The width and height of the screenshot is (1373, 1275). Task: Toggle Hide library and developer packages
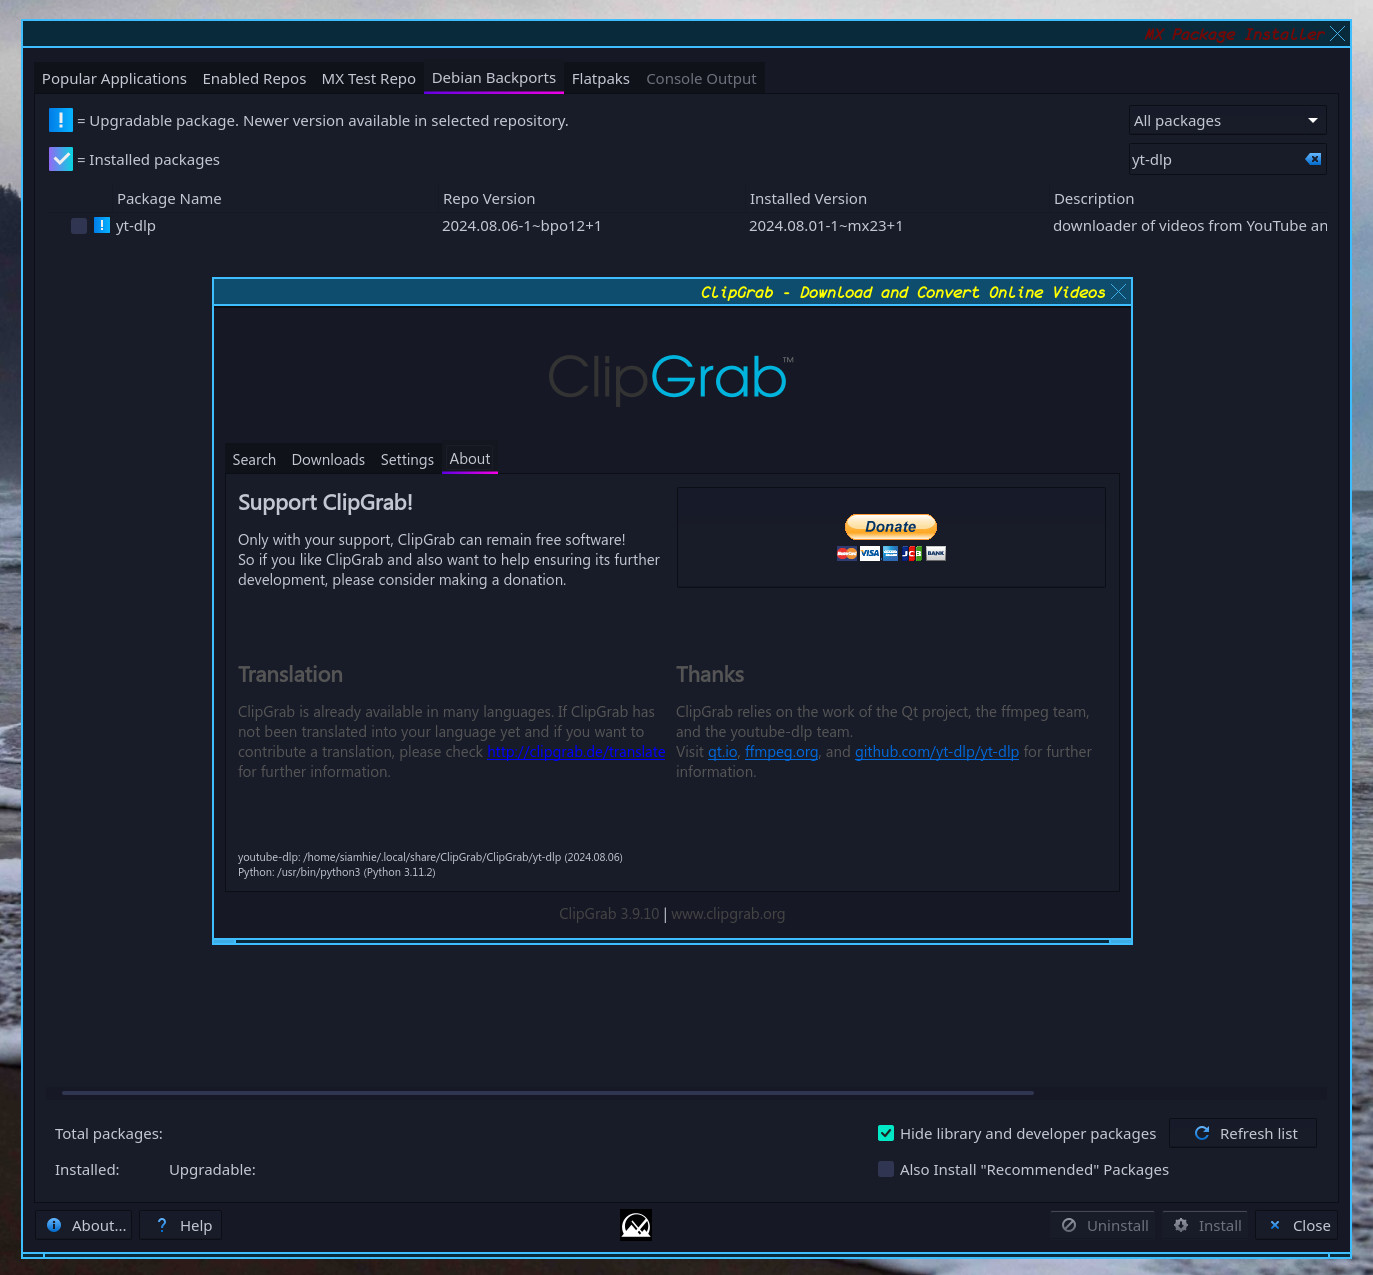(x=1017, y=1134)
